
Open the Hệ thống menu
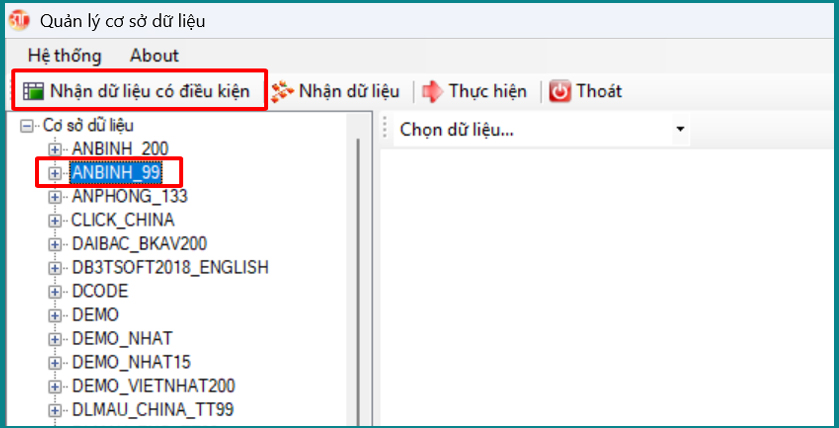64,55
